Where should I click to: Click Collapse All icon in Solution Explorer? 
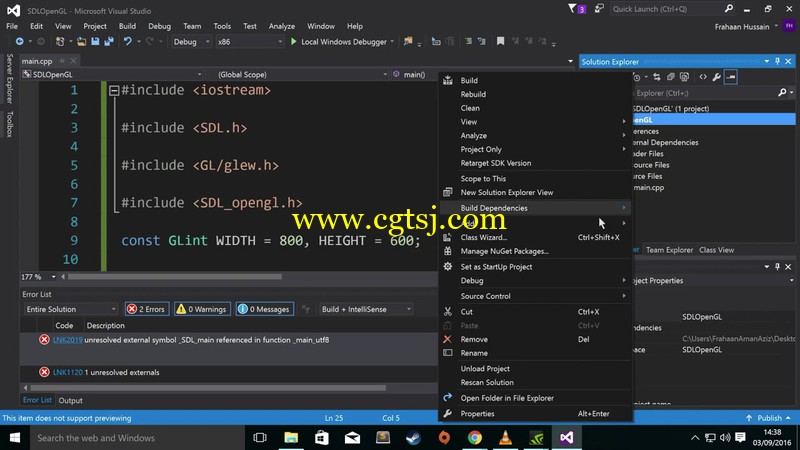(670, 77)
